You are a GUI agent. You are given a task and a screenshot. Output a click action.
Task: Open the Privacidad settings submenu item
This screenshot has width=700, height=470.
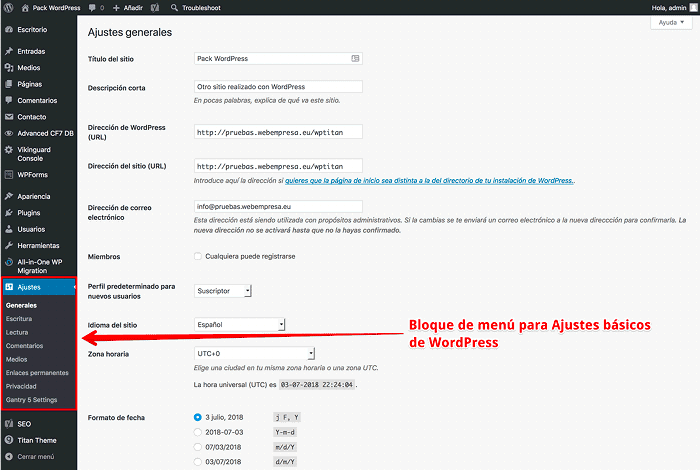(21, 386)
